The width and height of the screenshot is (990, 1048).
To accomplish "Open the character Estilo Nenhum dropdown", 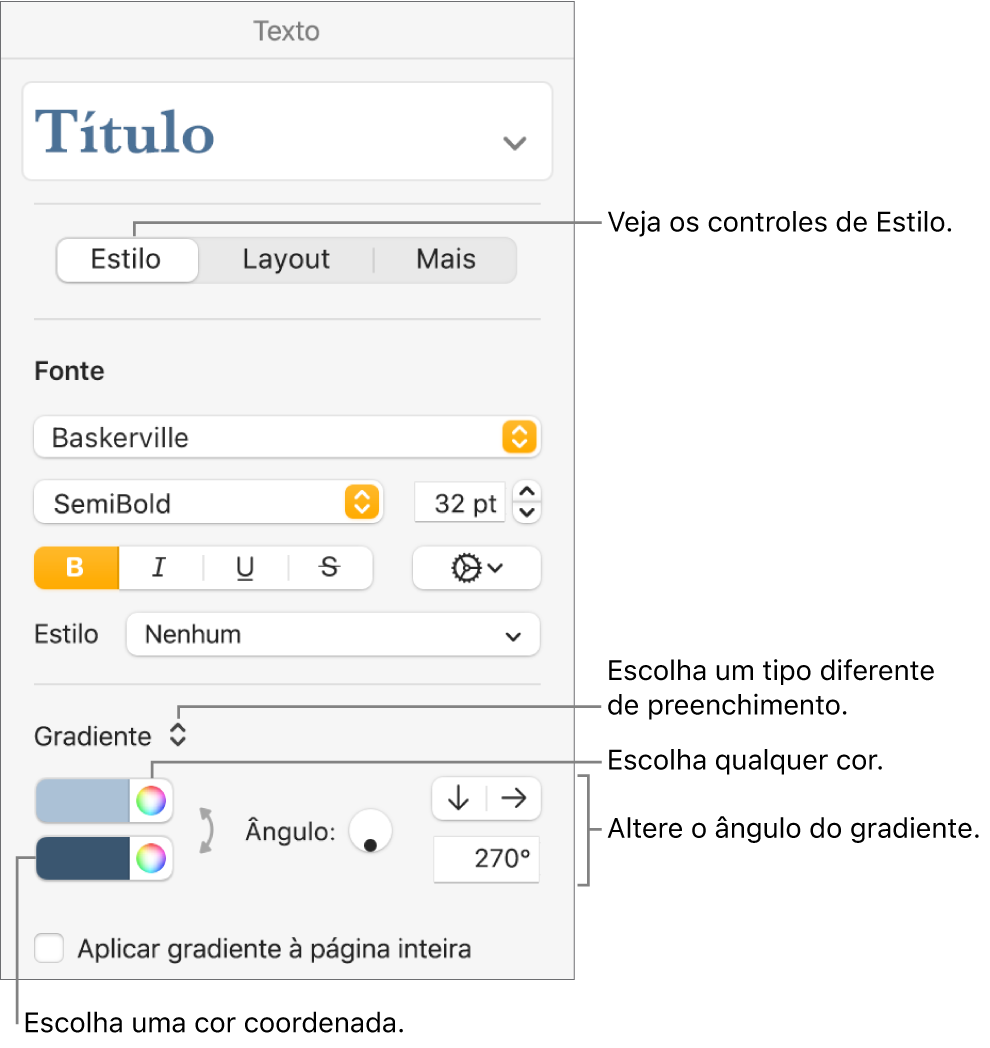I will click(333, 634).
